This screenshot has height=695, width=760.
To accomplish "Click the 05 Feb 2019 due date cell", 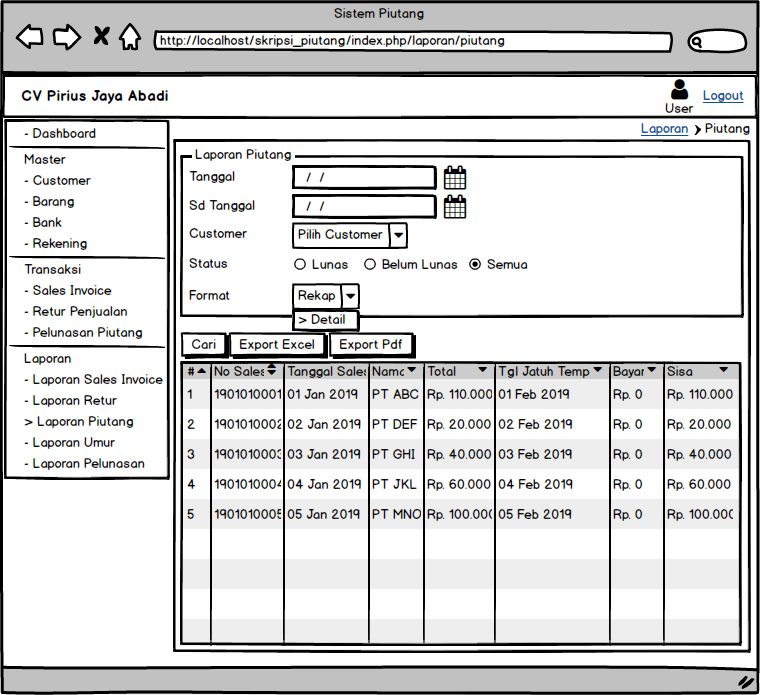I will [x=552, y=514].
